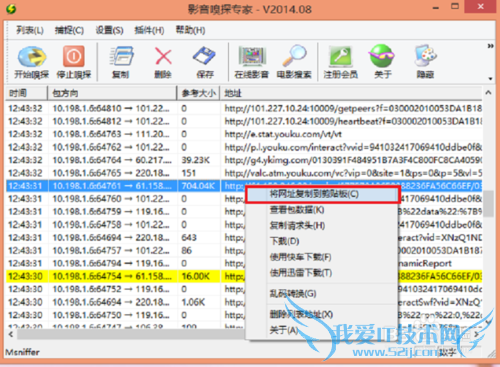500x367 pixels.
Task: Close the 影音嗅探专家 window
Action: pos(481,7)
